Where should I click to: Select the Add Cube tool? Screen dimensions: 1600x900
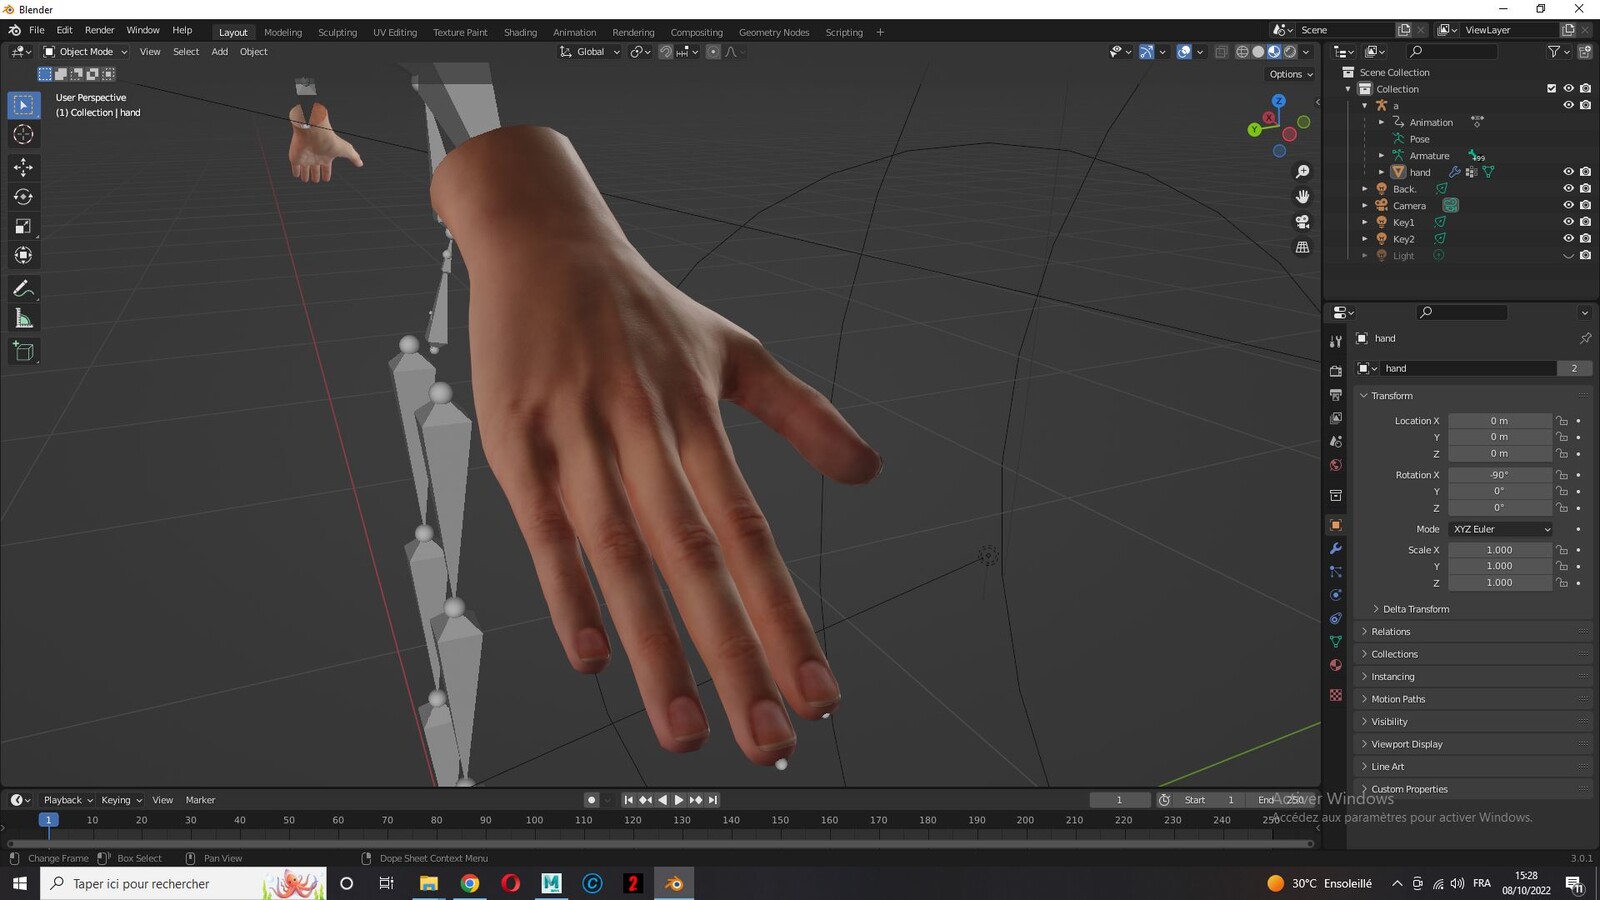point(24,351)
